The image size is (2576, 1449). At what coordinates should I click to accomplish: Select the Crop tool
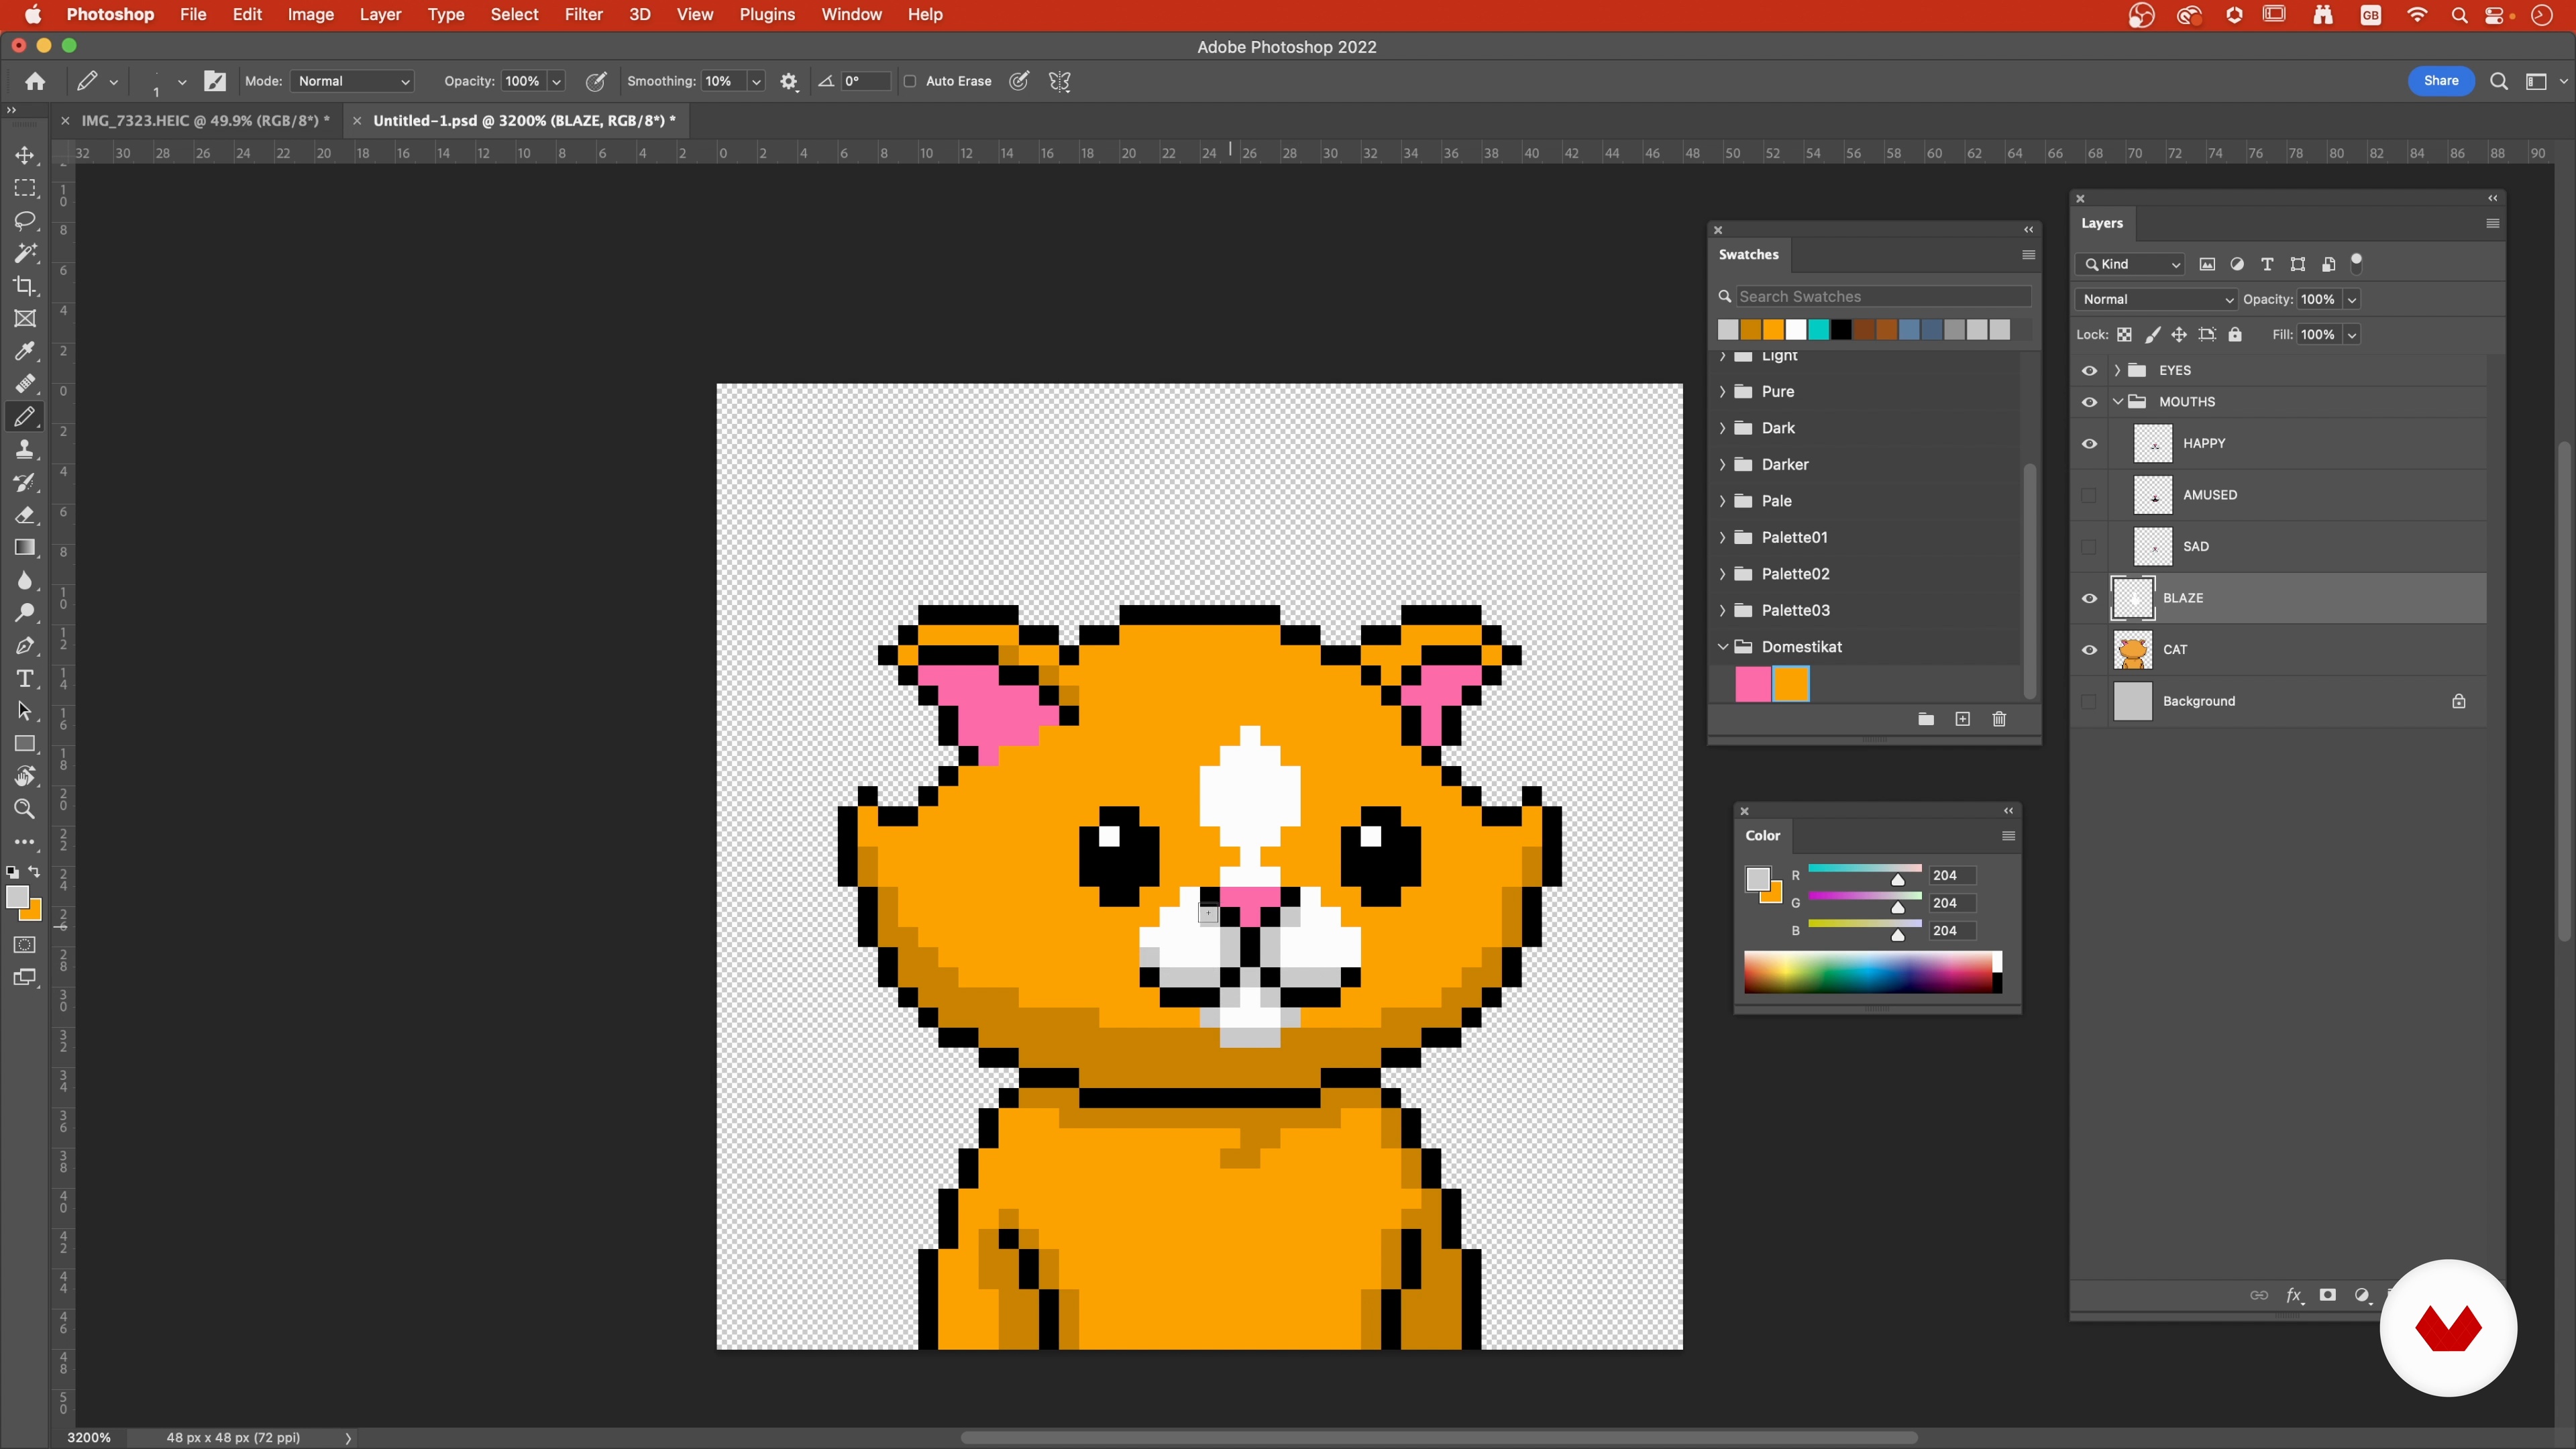coord(25,286)
